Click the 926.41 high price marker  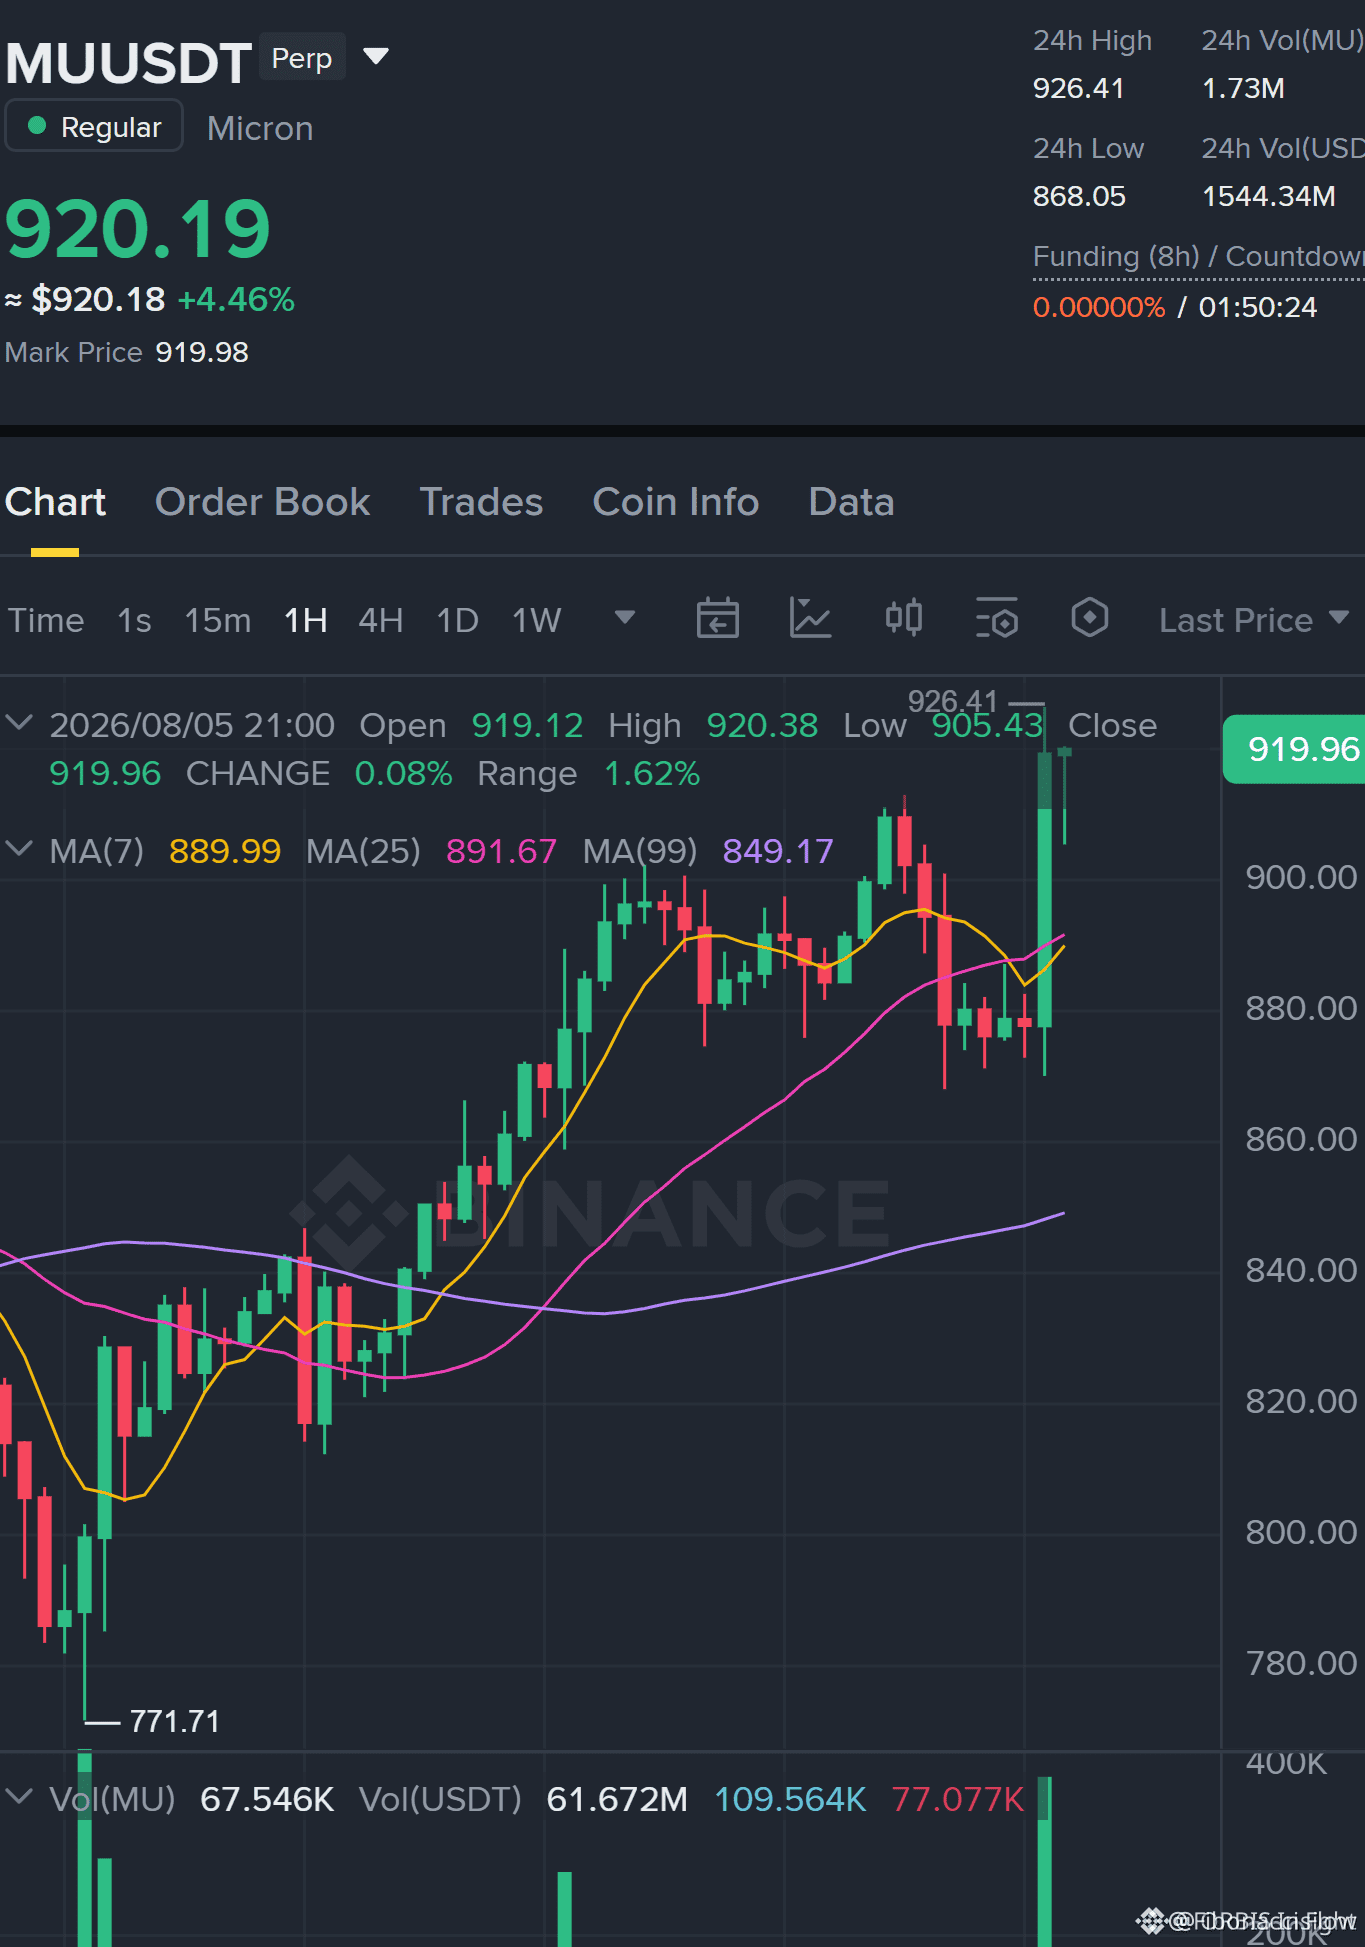952,701
